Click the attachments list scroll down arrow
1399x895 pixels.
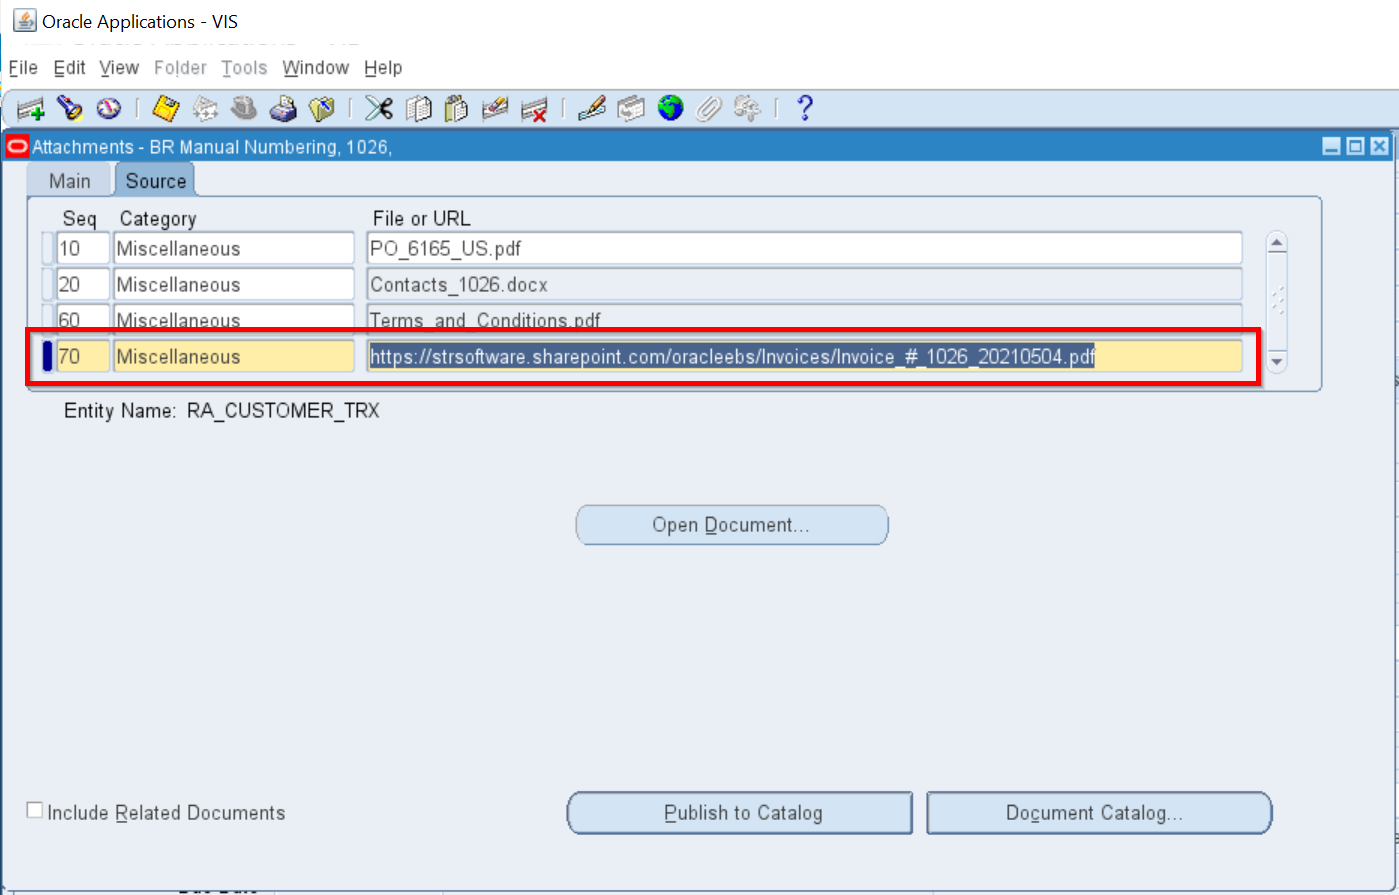click(x=1276, y=360)
